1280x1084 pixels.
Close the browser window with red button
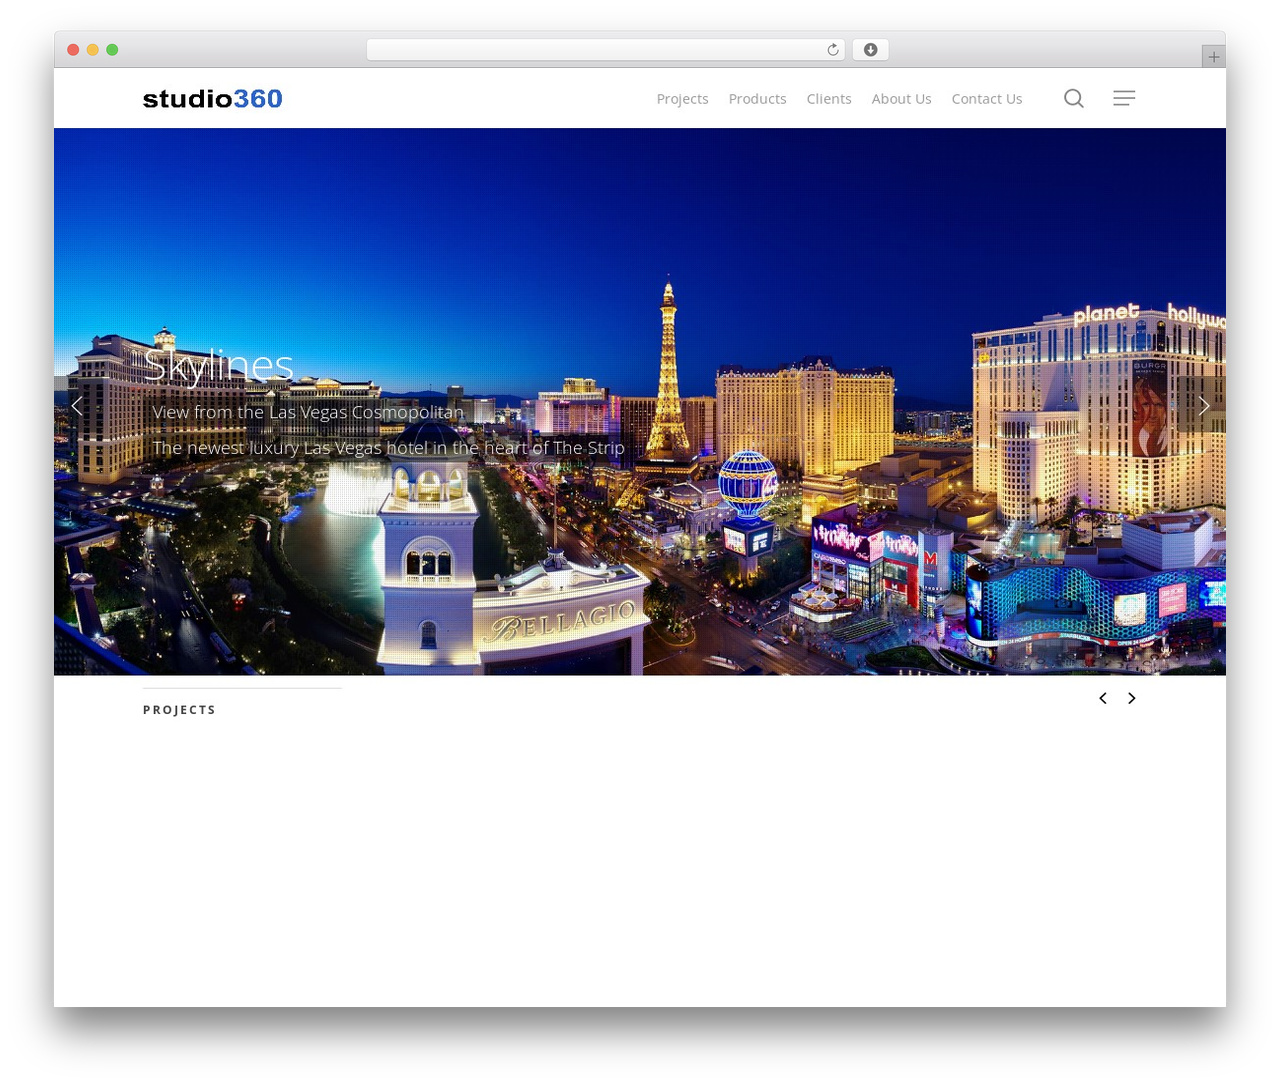73,50
